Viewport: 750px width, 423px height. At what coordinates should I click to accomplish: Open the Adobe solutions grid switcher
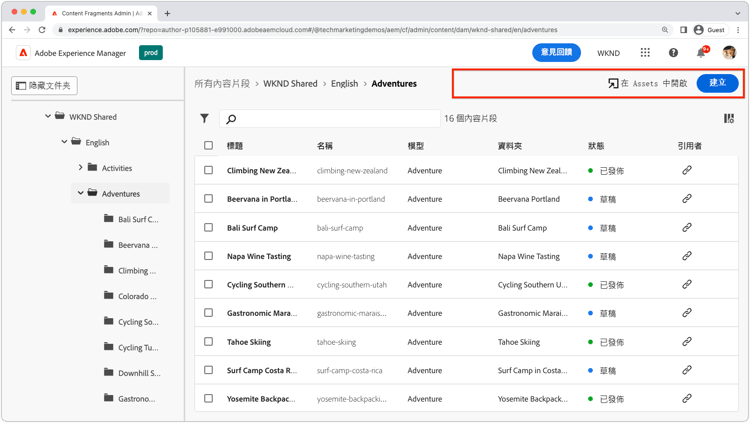pyautogui.click(x=645, y=53)
